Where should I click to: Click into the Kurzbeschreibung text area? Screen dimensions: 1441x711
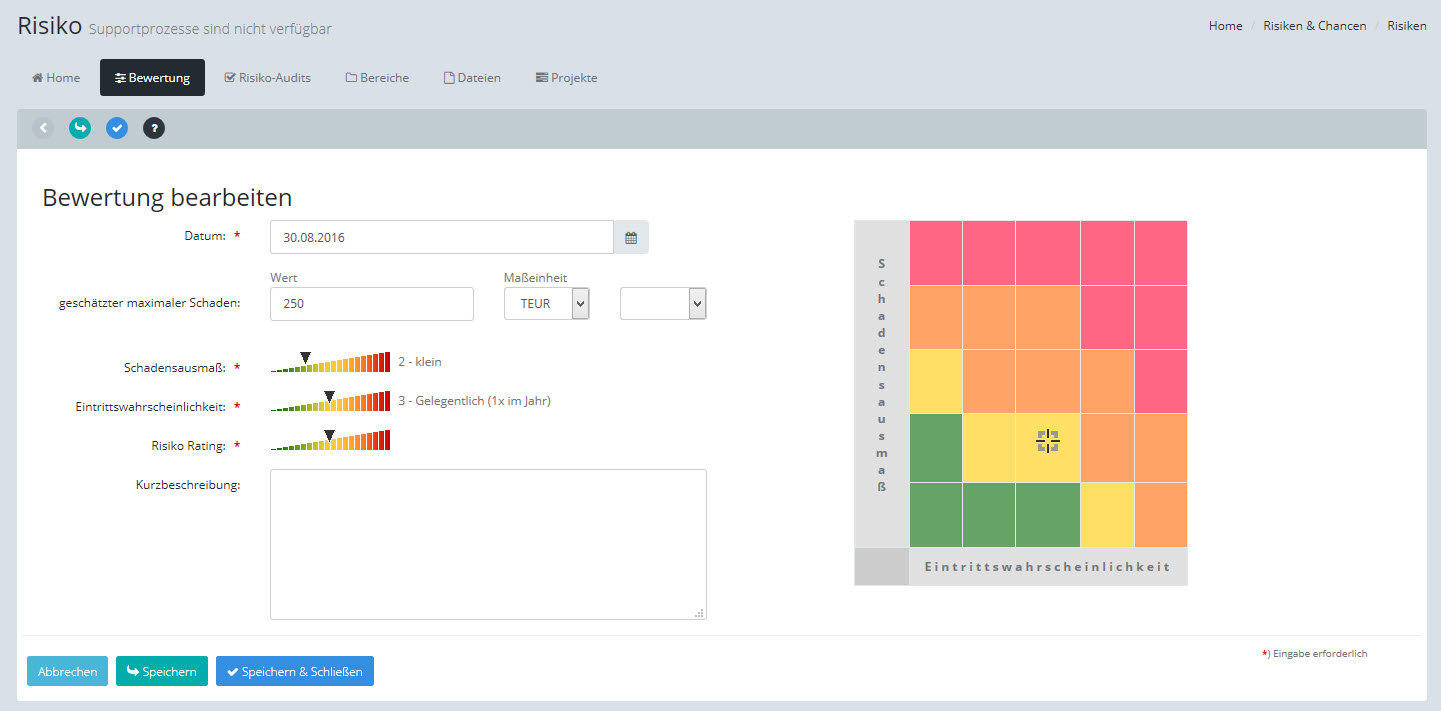point(488,544)
